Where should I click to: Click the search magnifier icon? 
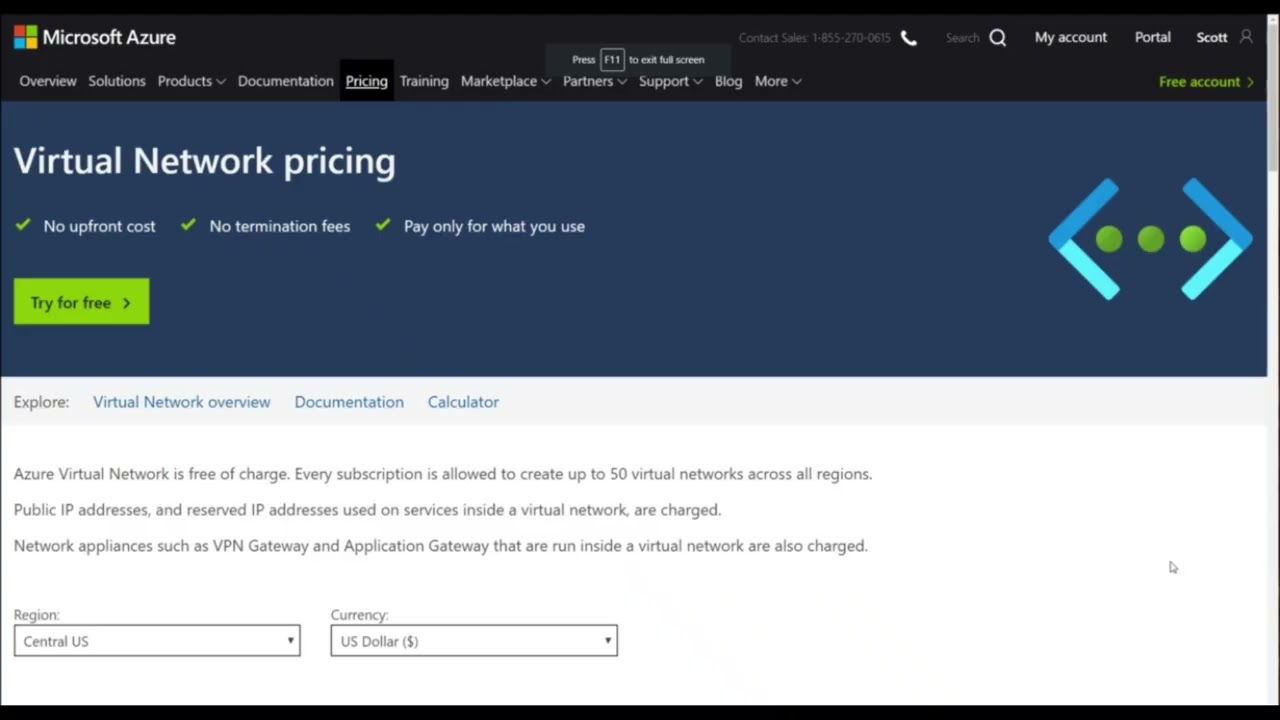[998, 38]
